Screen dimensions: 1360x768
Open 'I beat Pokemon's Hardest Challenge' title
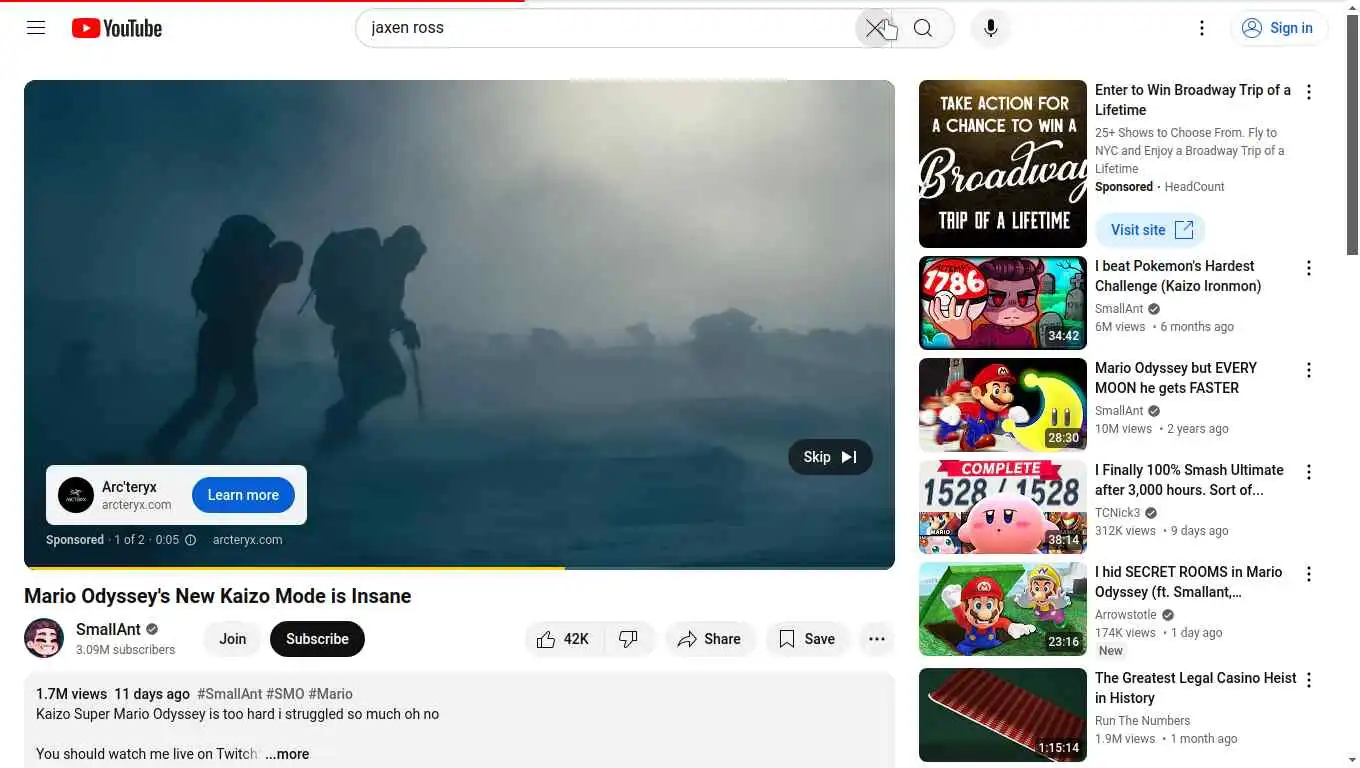coord(1178,276)
